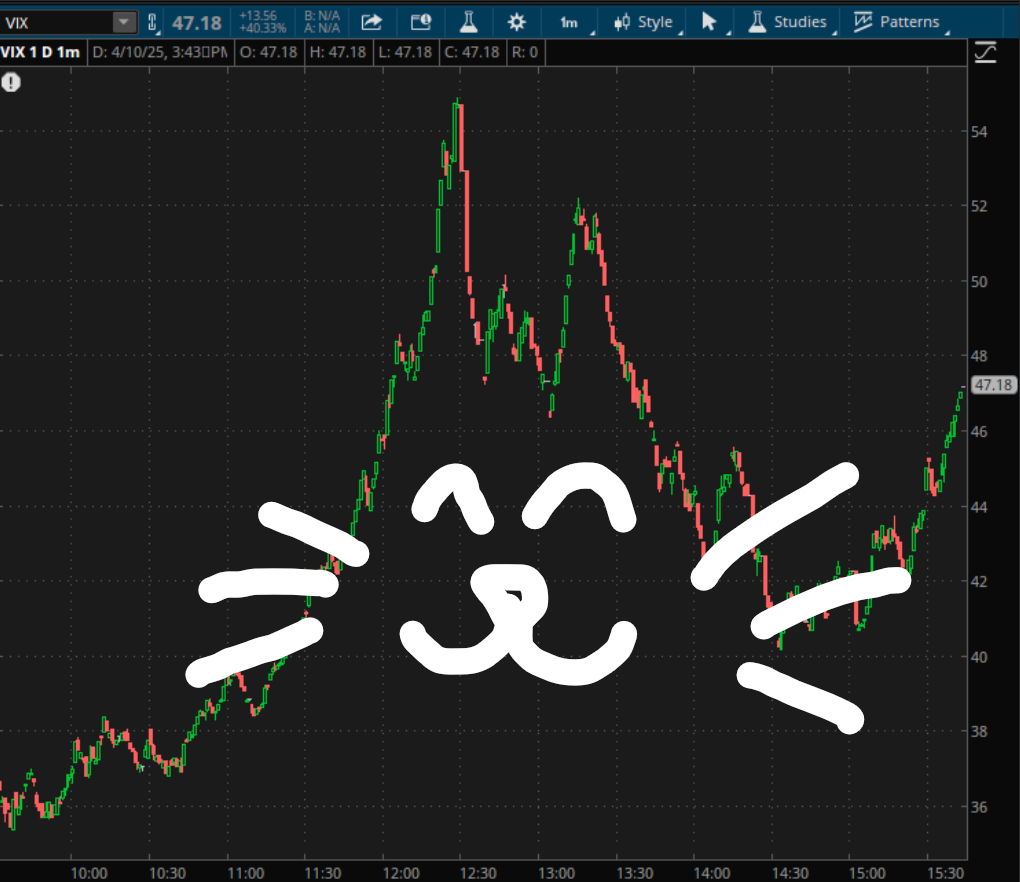Click the 46 price axis label
The height and width of the screenshot is (882, 1020).
978,431
